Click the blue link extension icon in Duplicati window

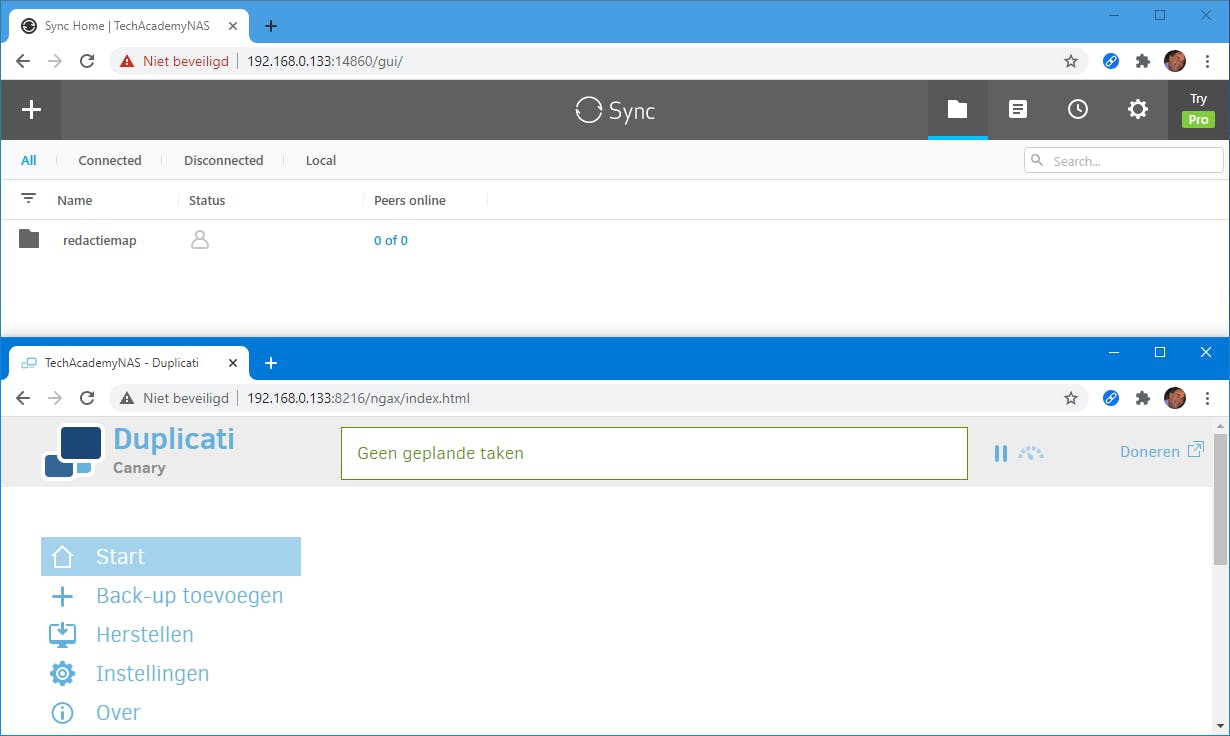coord(1111,398)
